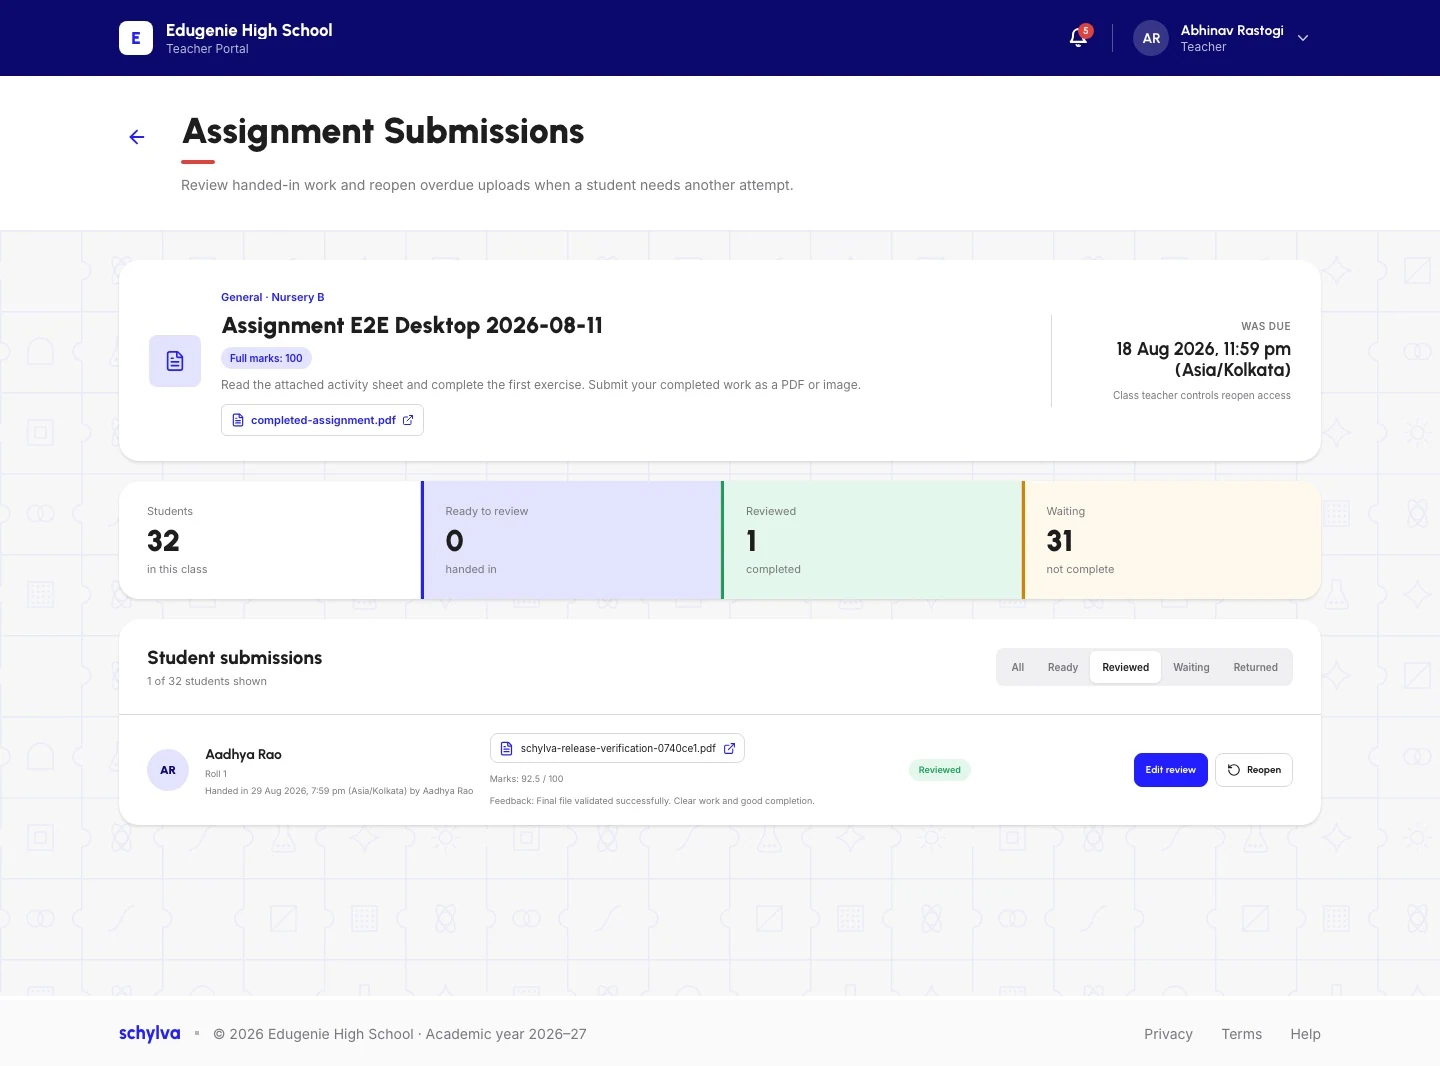
Task: Click the back arrow beside Assignment Submissions
Action: 137,137
